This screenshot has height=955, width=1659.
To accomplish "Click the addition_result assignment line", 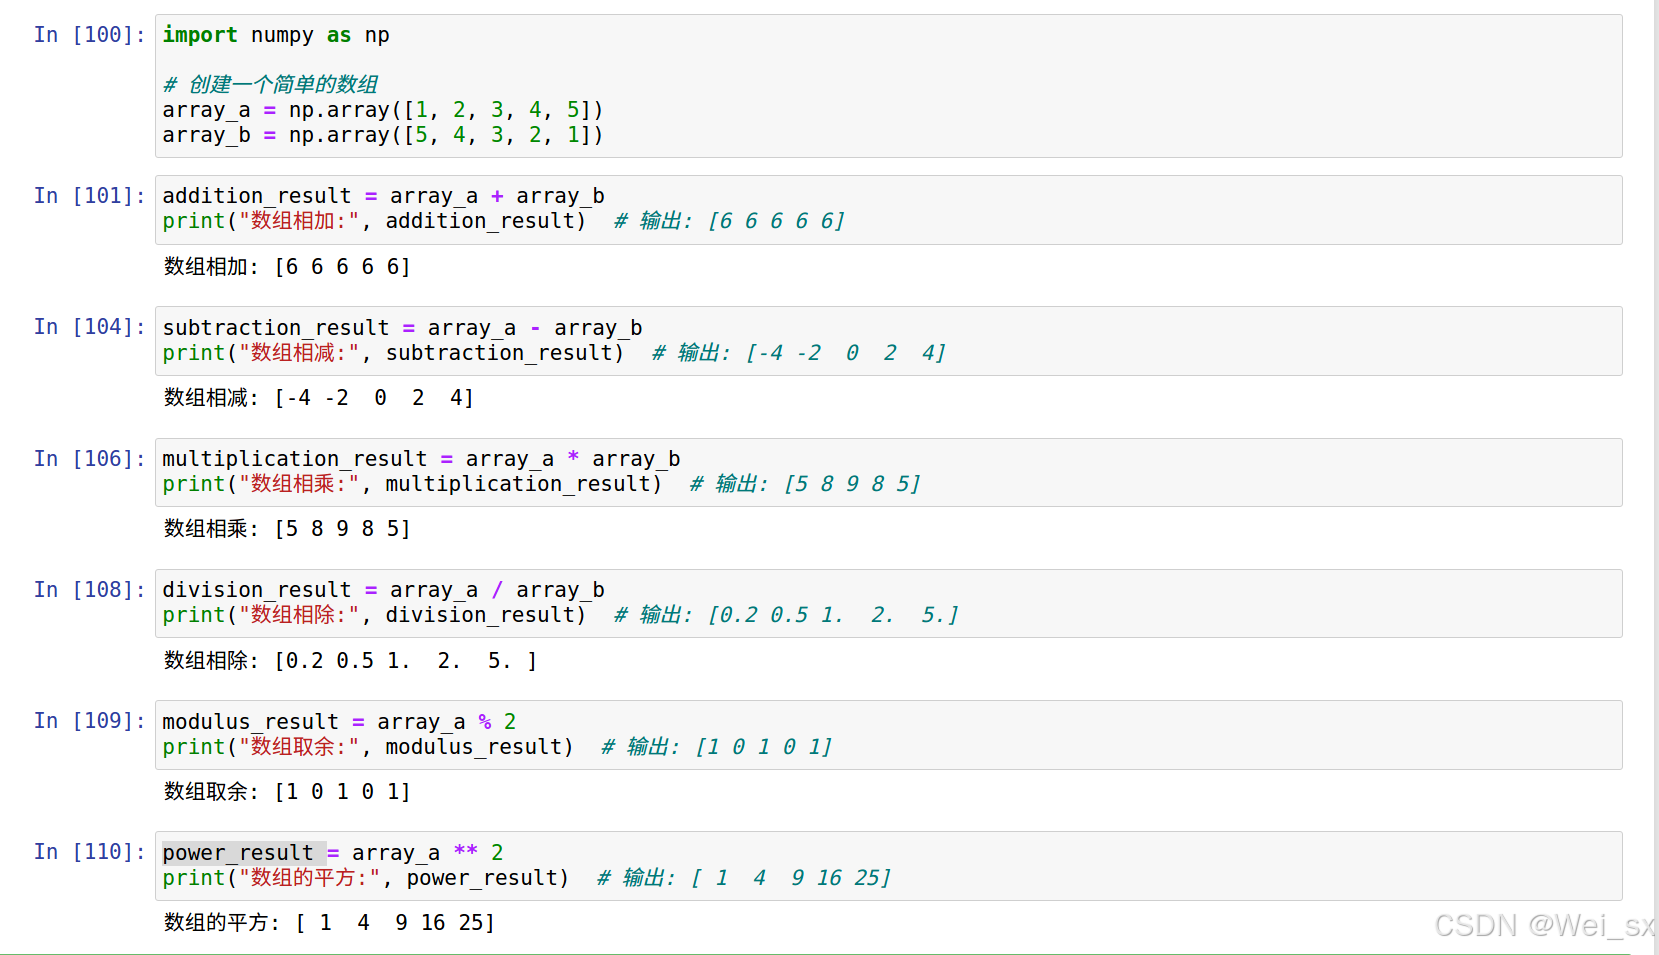I will 383,196.
